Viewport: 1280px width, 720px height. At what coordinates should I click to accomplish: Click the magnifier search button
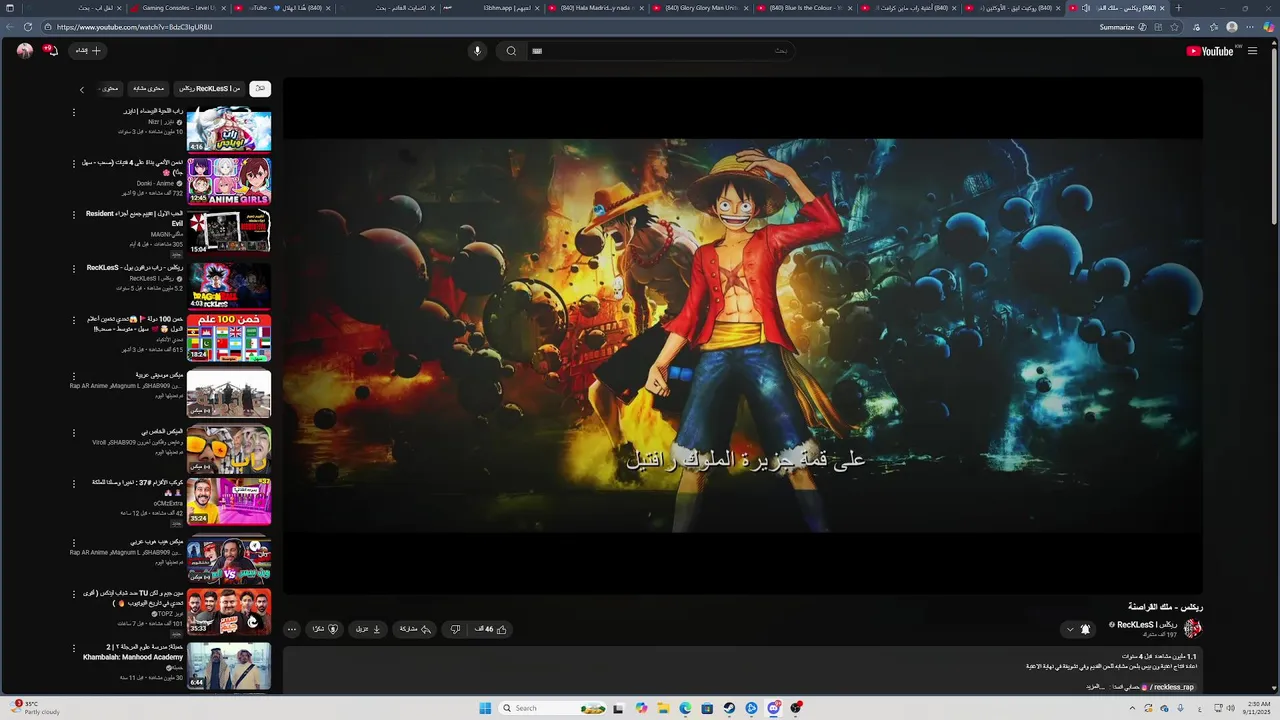511,51
